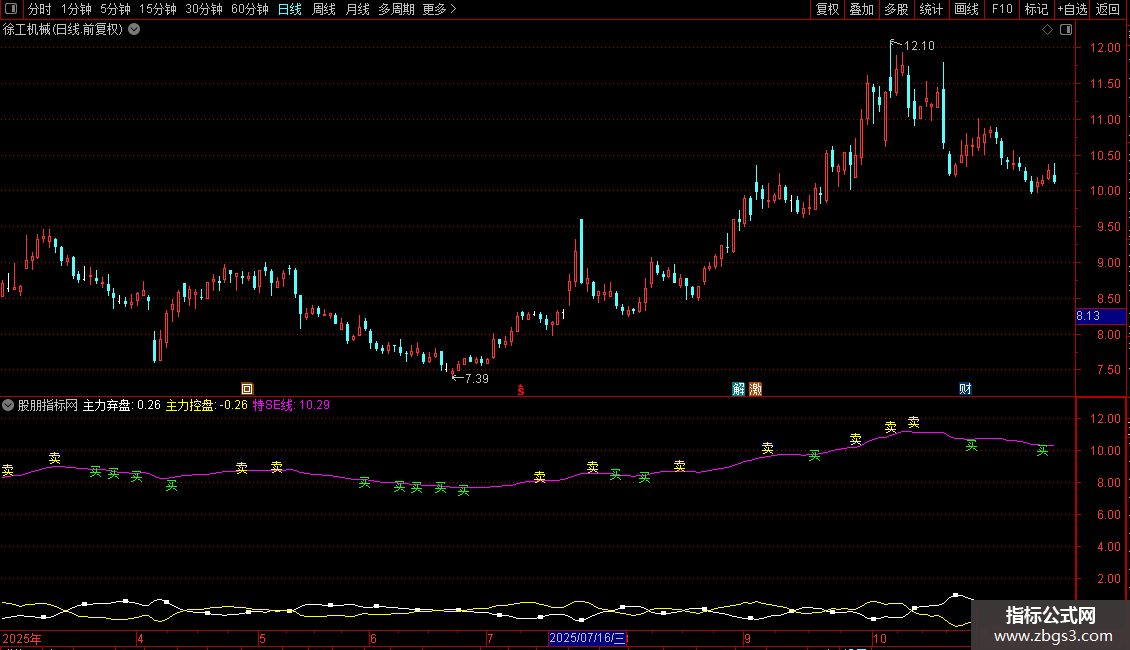Image resolution: width=1130 pixels, height=650 pixels.
Task: Click the red $ dividend marker
Action: 521,390
